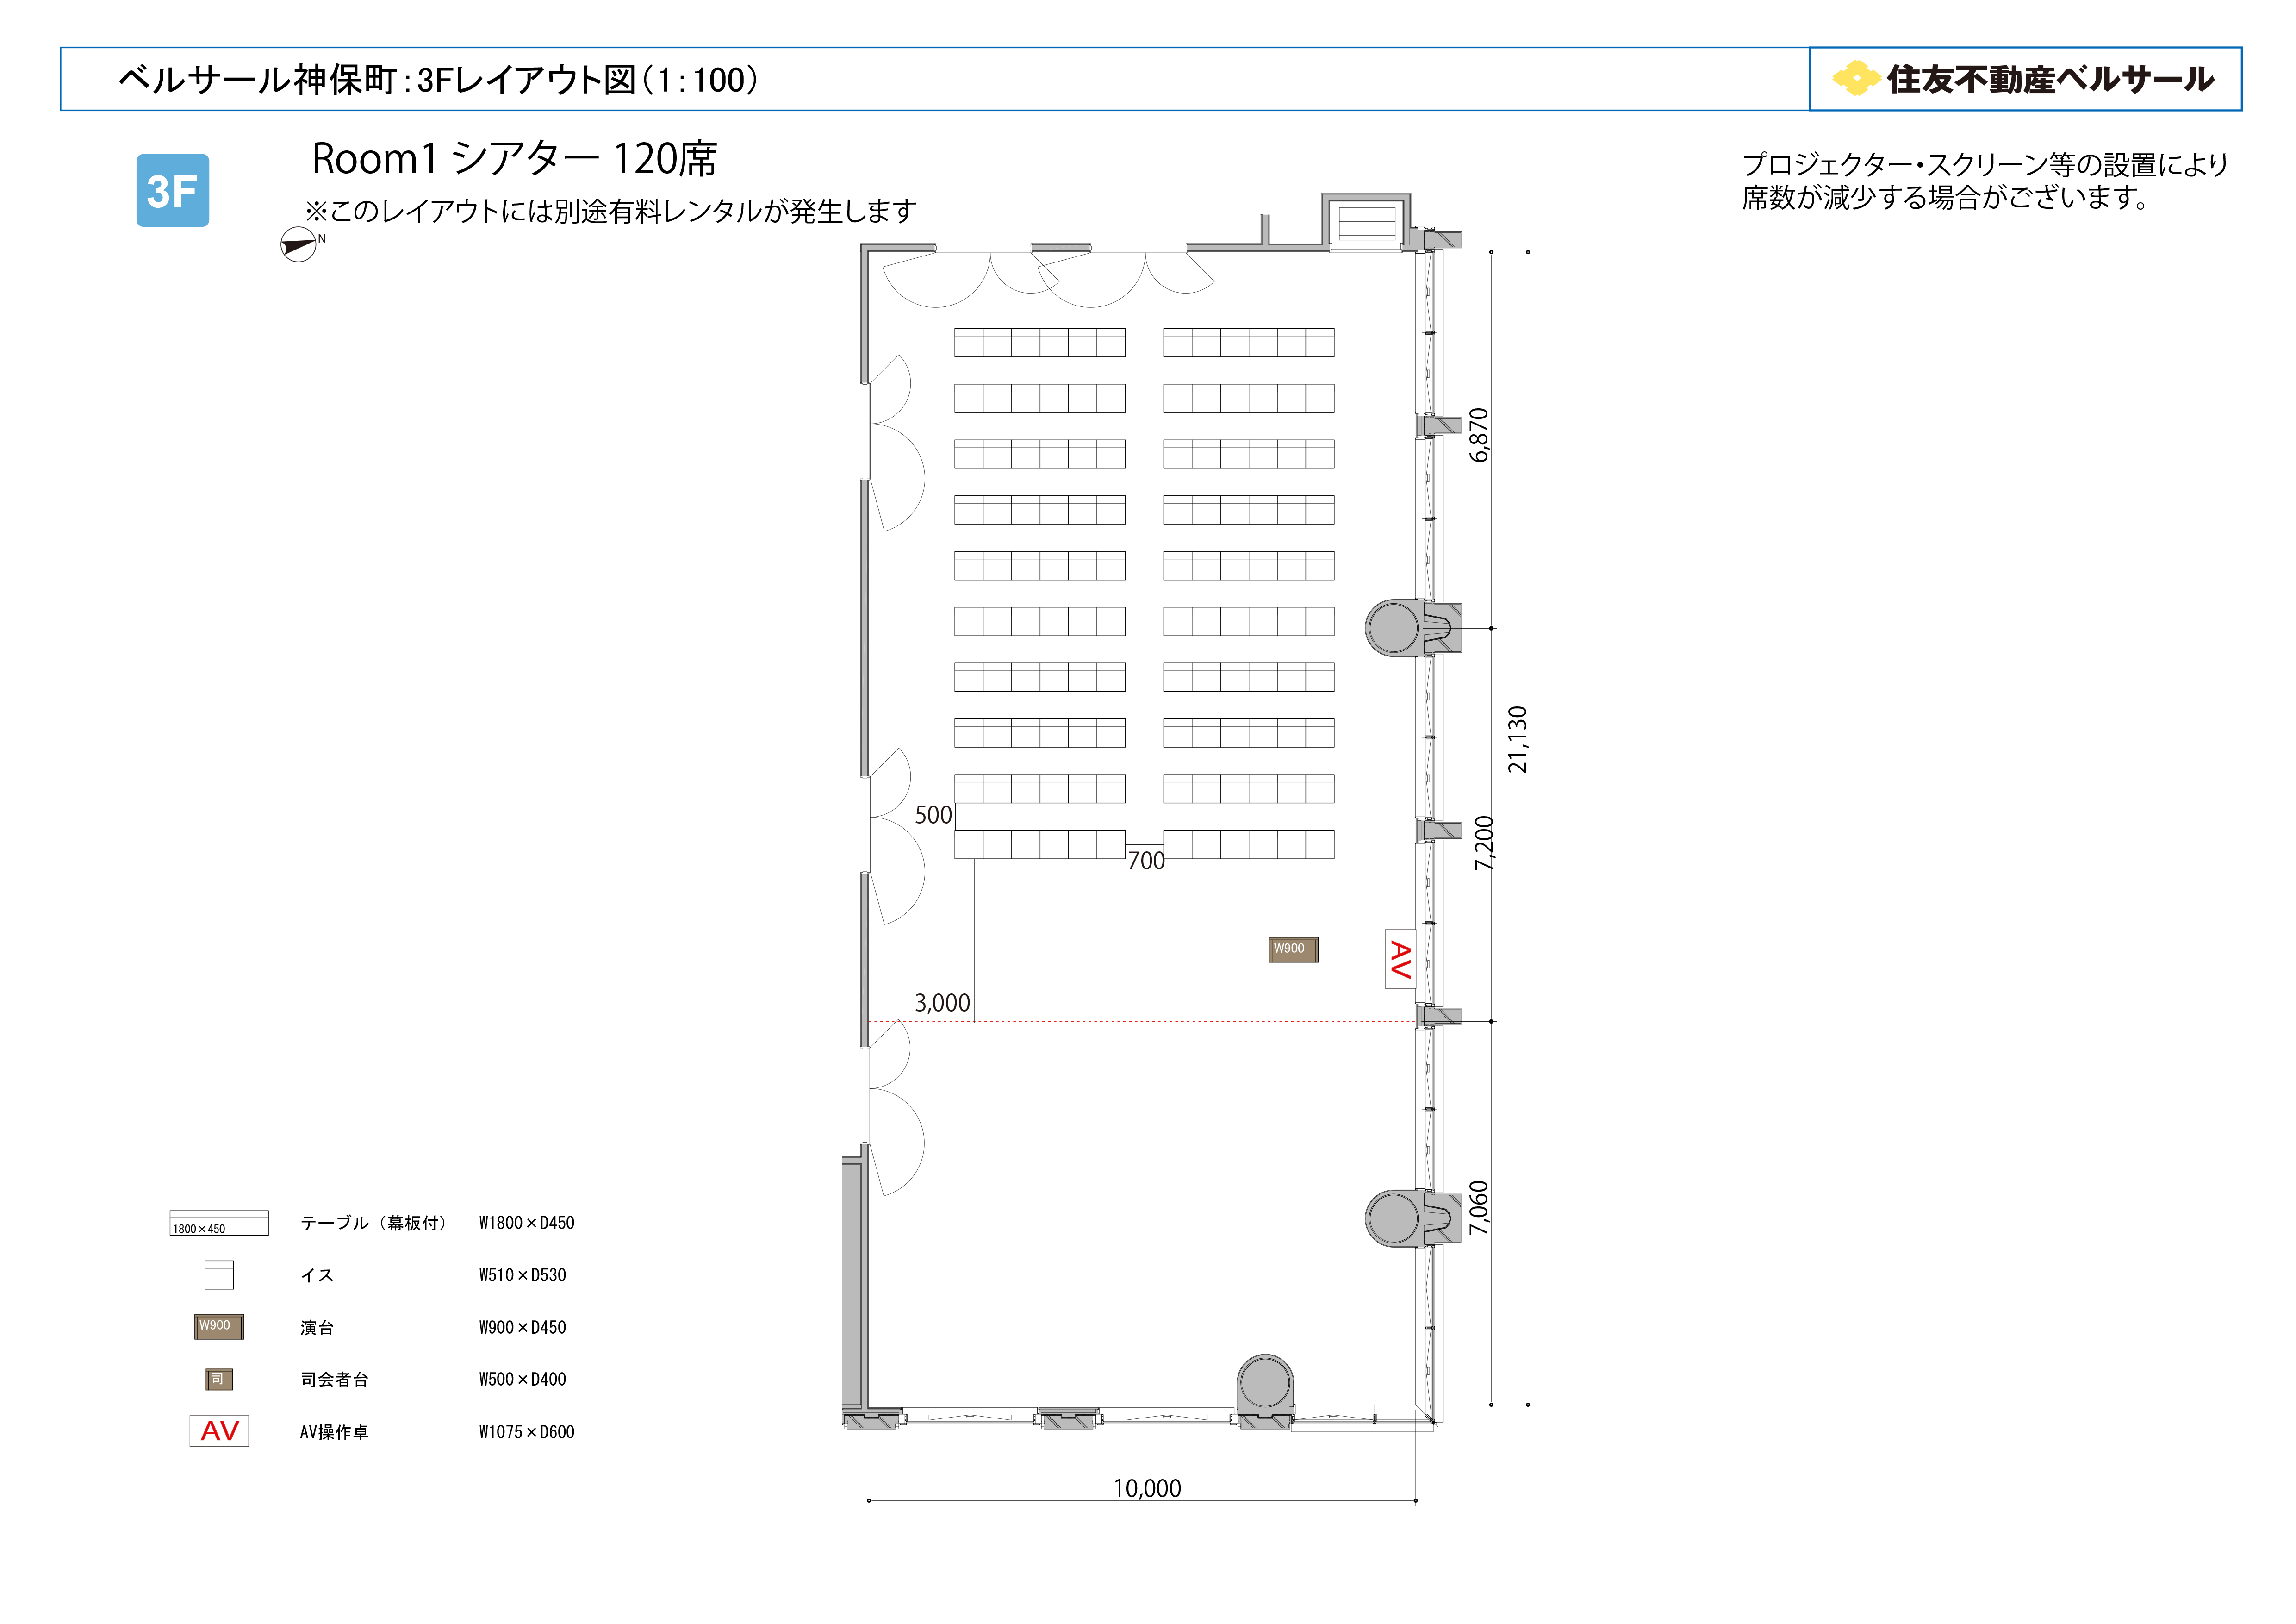Select the W900 podium in the floor plan

1293,949
